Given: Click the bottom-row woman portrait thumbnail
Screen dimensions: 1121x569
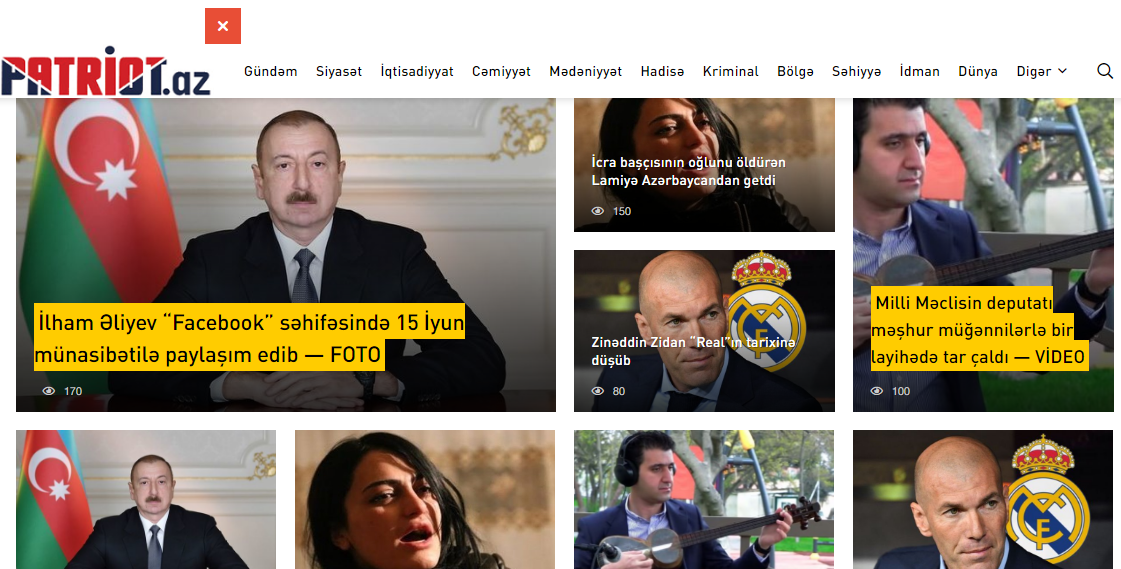Looking at the screenshot, I should pos(424,500).
